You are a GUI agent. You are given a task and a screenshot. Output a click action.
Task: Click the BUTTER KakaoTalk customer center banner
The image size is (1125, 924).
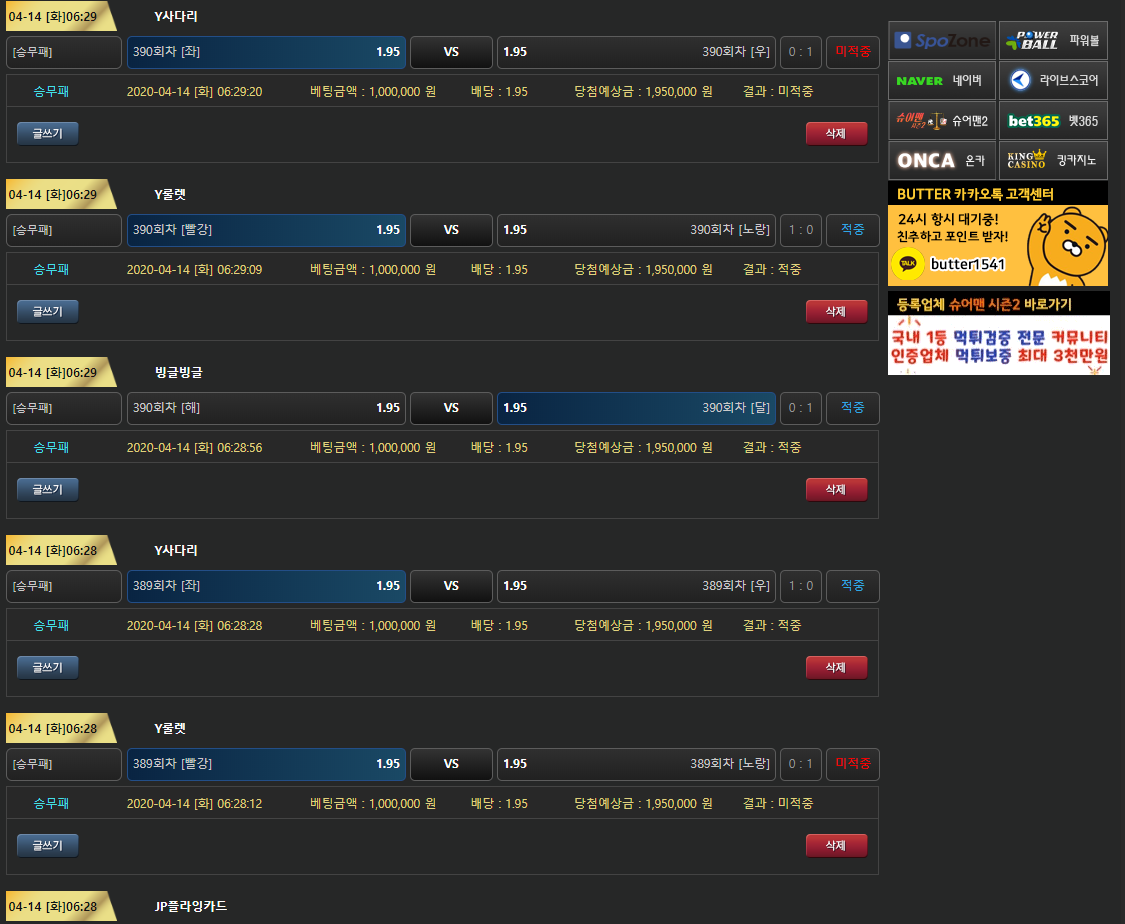tap(998, 235)
